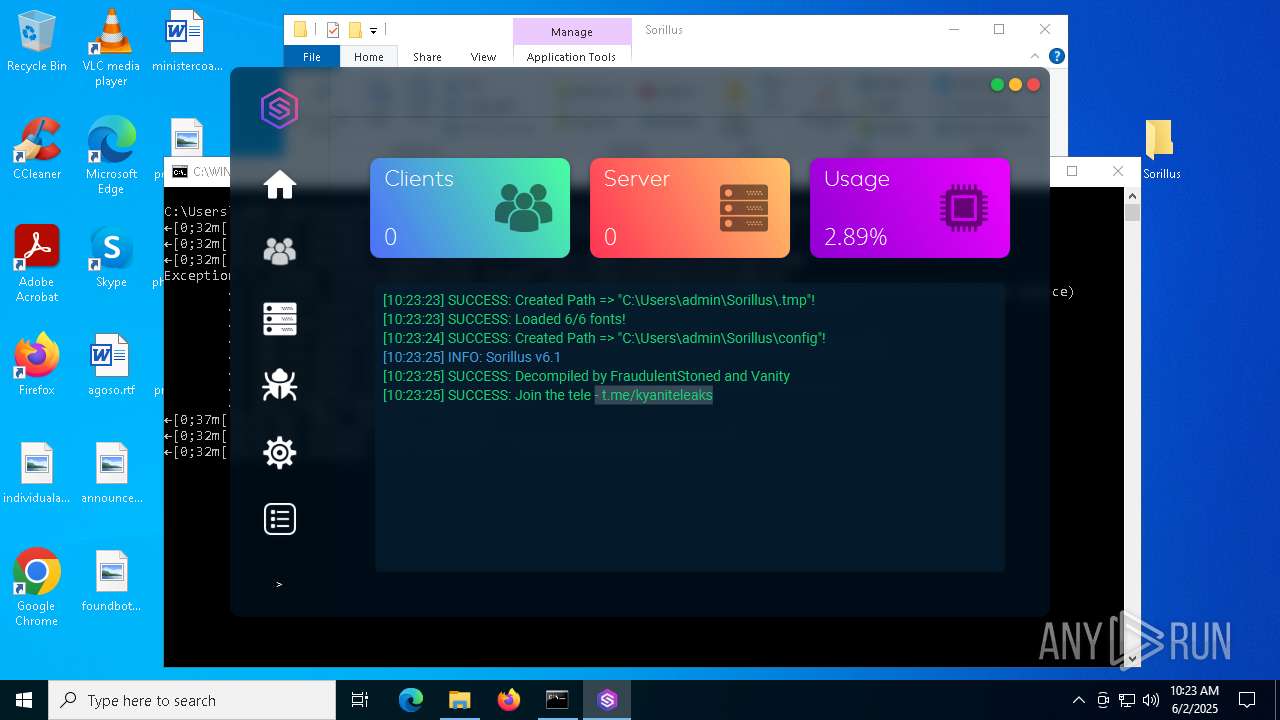Open Google Chrome desktop shortcut

[37, 588]
